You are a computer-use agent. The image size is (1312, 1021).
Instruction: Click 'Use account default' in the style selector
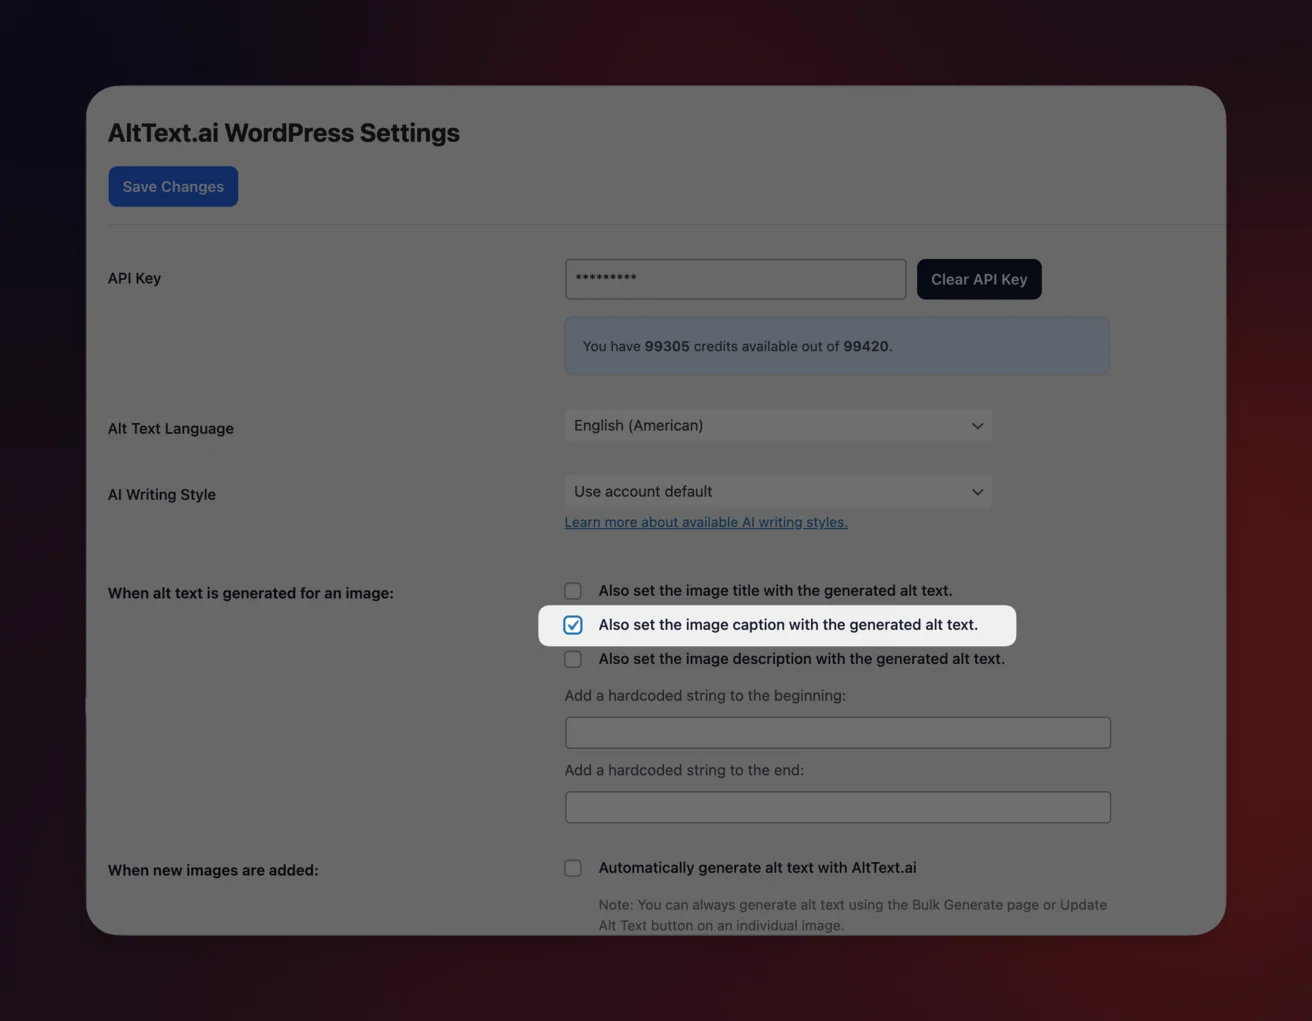[x=642, y=491]
